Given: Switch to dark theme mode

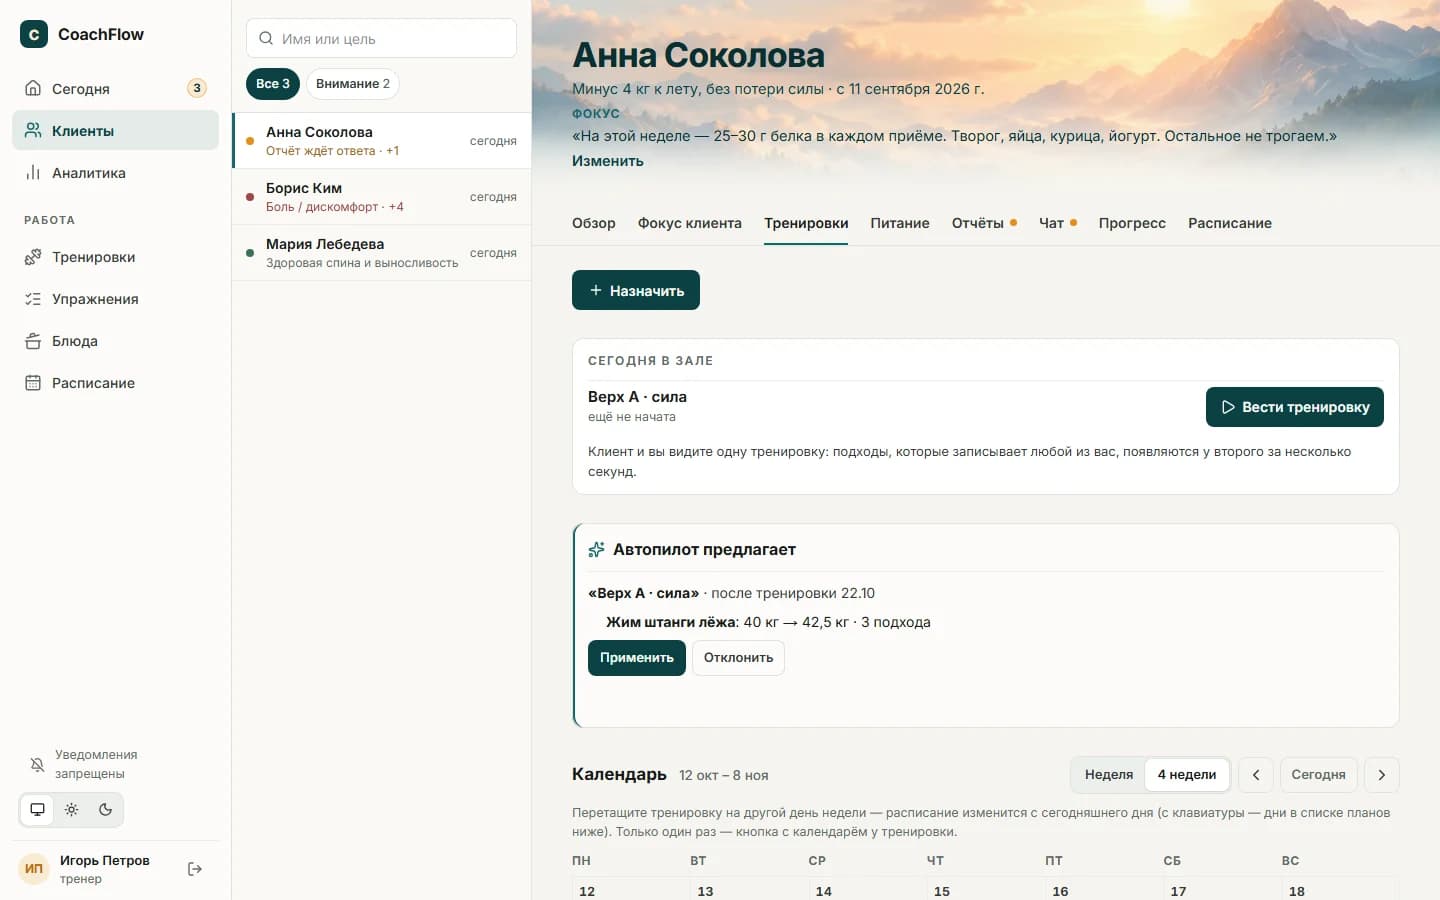Looking at the screenshot, I should 105,809.
